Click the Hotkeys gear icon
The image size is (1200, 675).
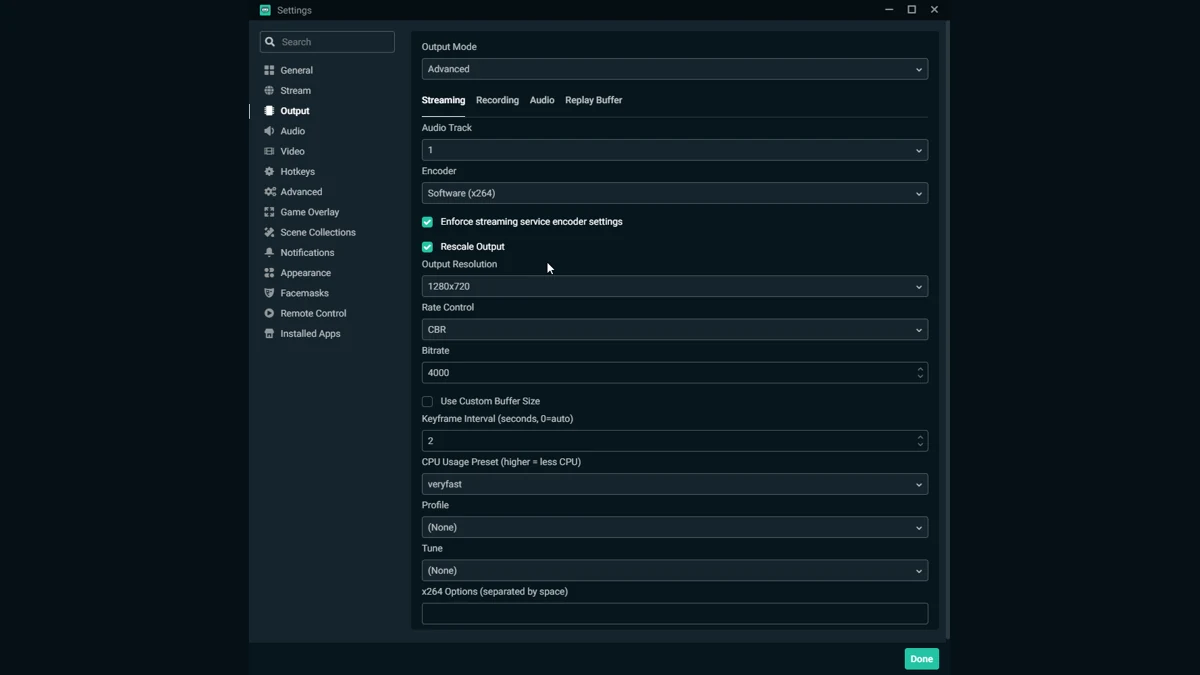click(269, 171)
